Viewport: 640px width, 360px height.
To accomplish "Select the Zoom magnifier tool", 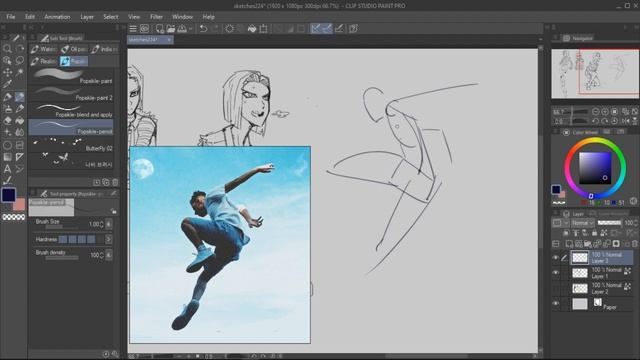I will [7, 49].
